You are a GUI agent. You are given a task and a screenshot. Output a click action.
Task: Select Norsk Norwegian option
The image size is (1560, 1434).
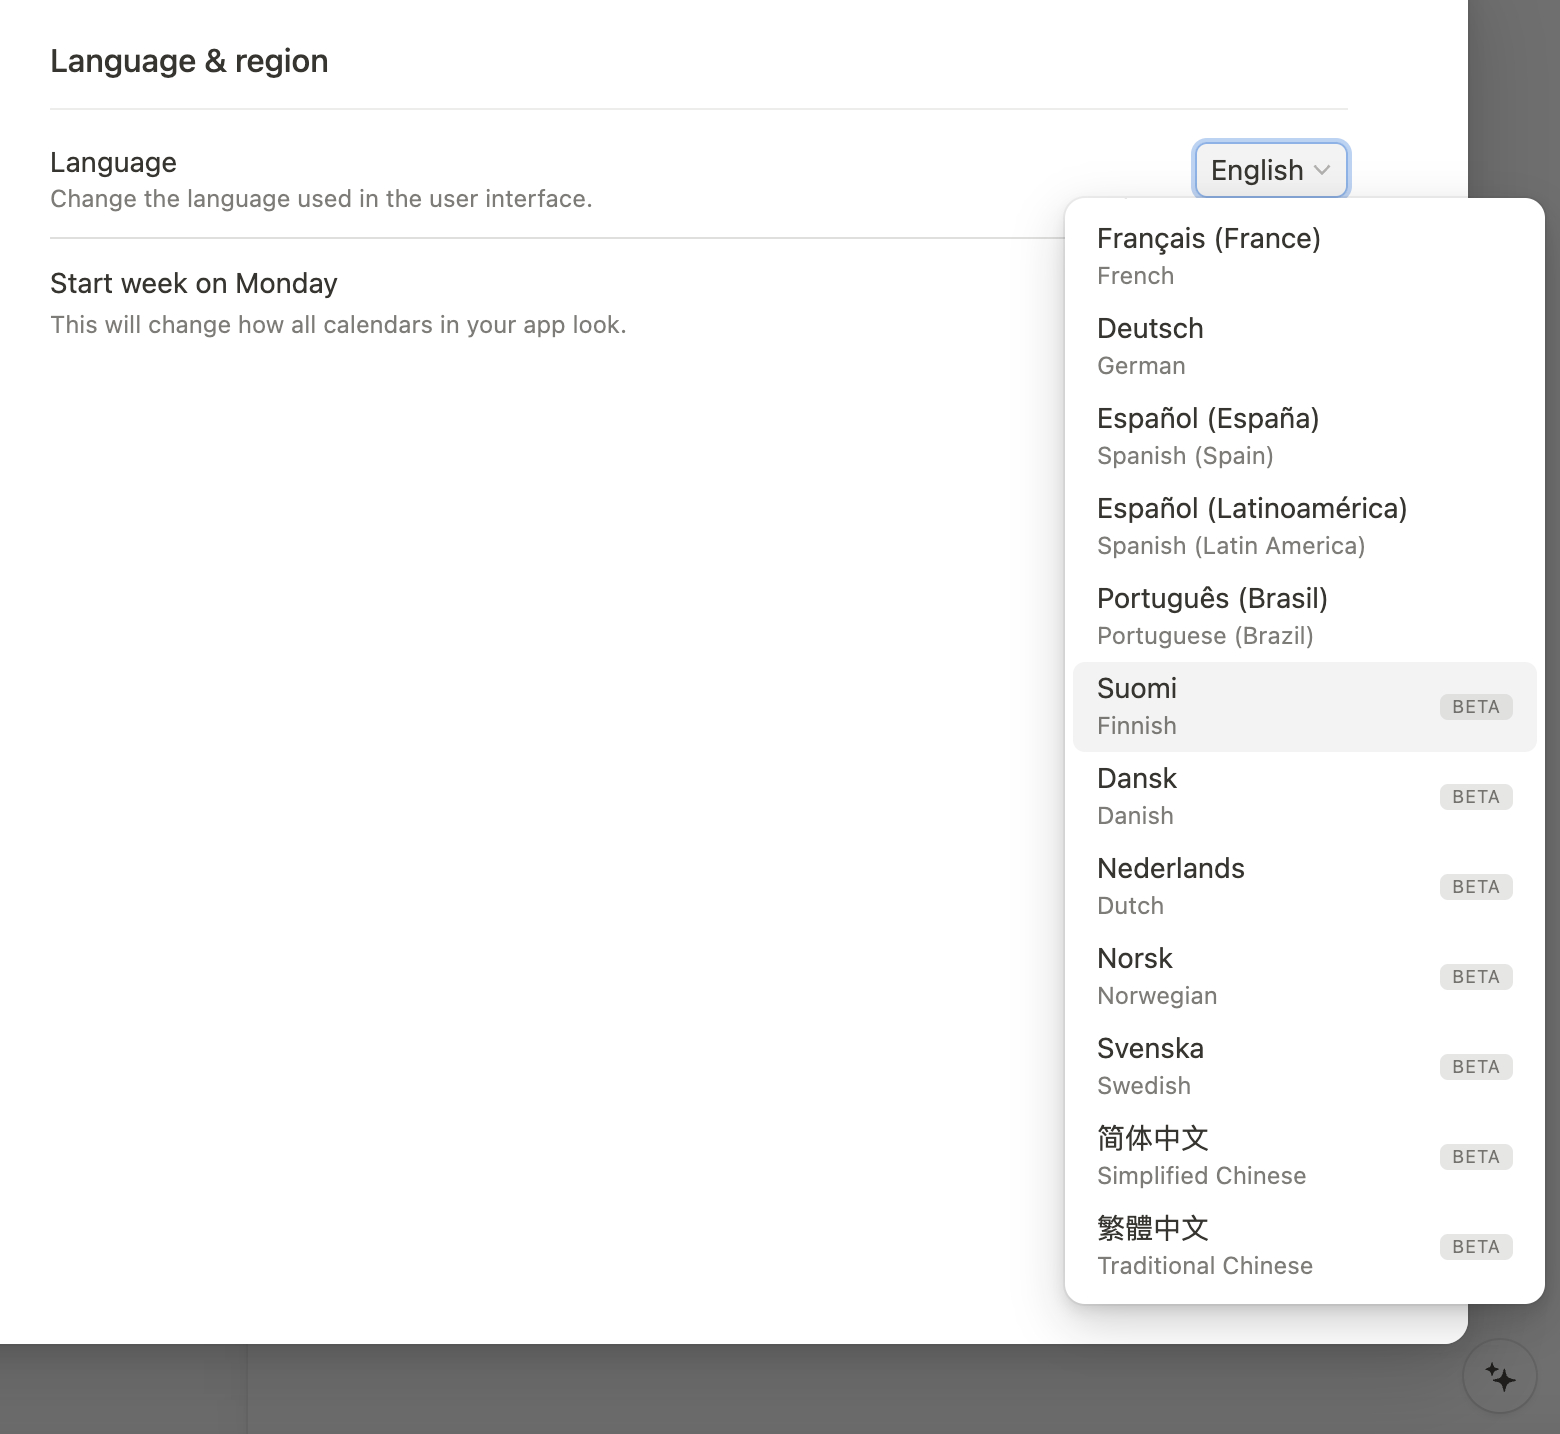[x=1304, y=976]
